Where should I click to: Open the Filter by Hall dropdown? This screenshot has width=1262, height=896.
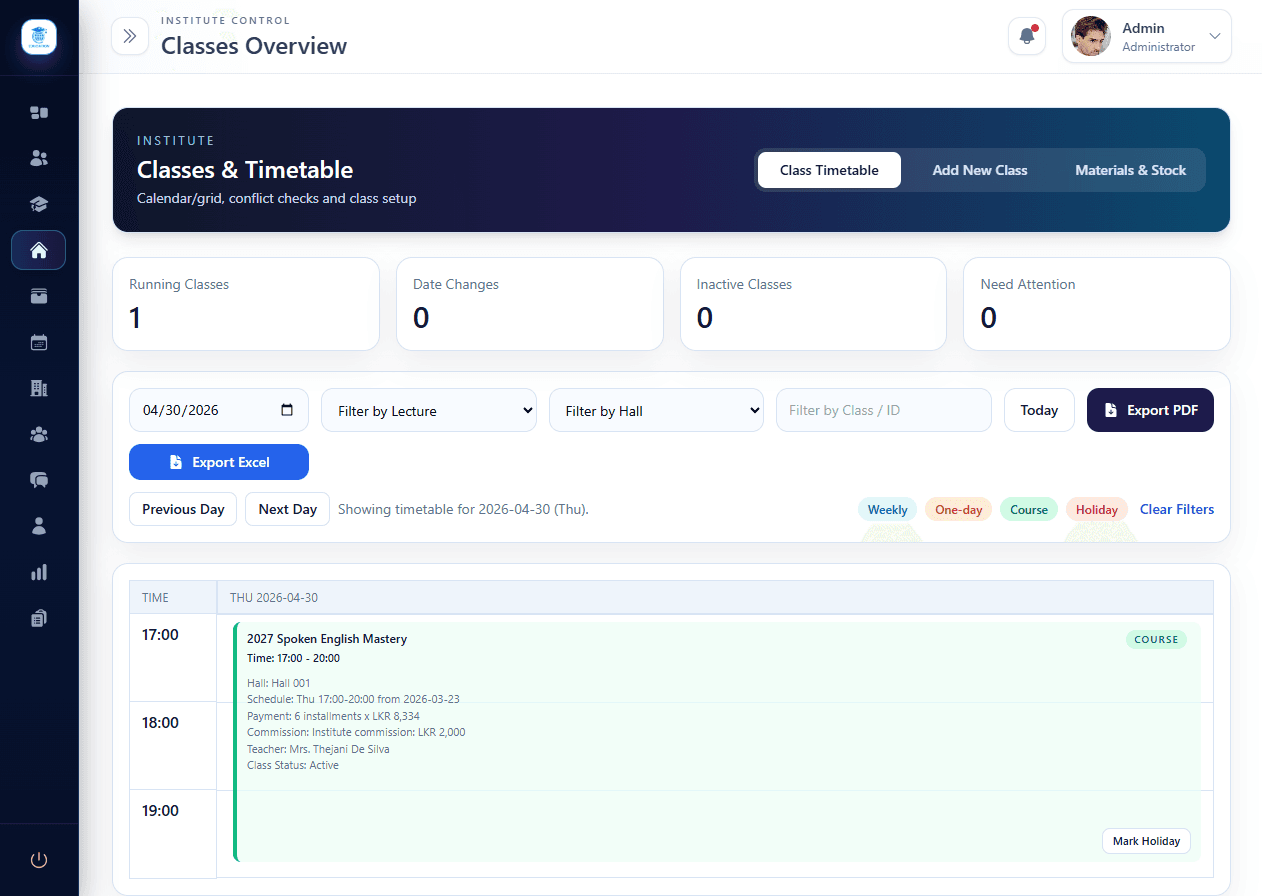pos(656,410)
